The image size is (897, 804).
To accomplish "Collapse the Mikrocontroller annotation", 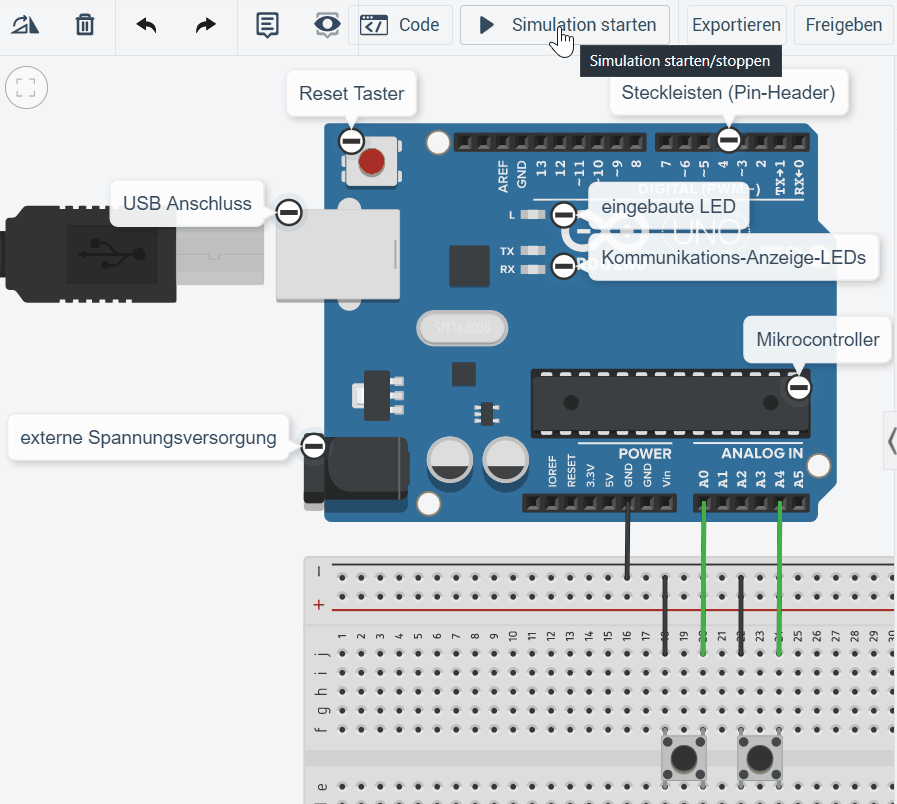I will (800, 385).
